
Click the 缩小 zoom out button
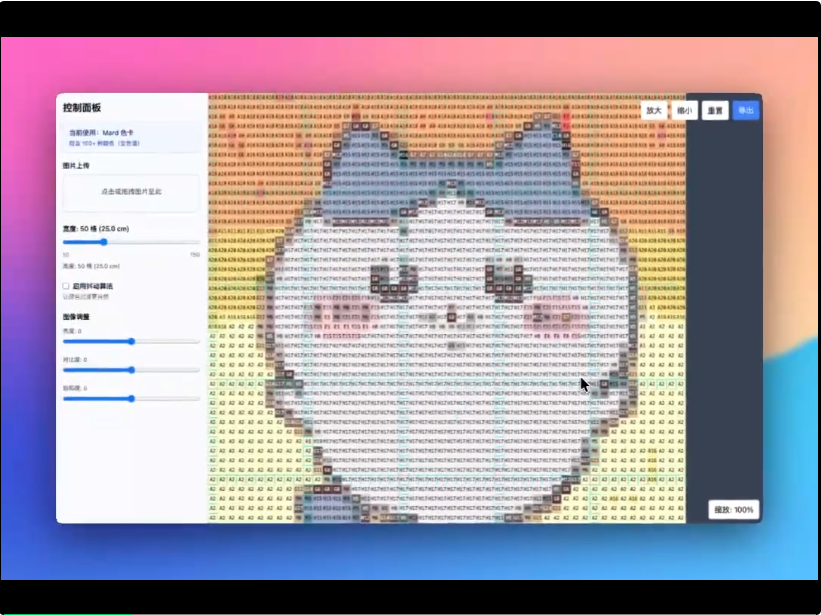point(684,110)
